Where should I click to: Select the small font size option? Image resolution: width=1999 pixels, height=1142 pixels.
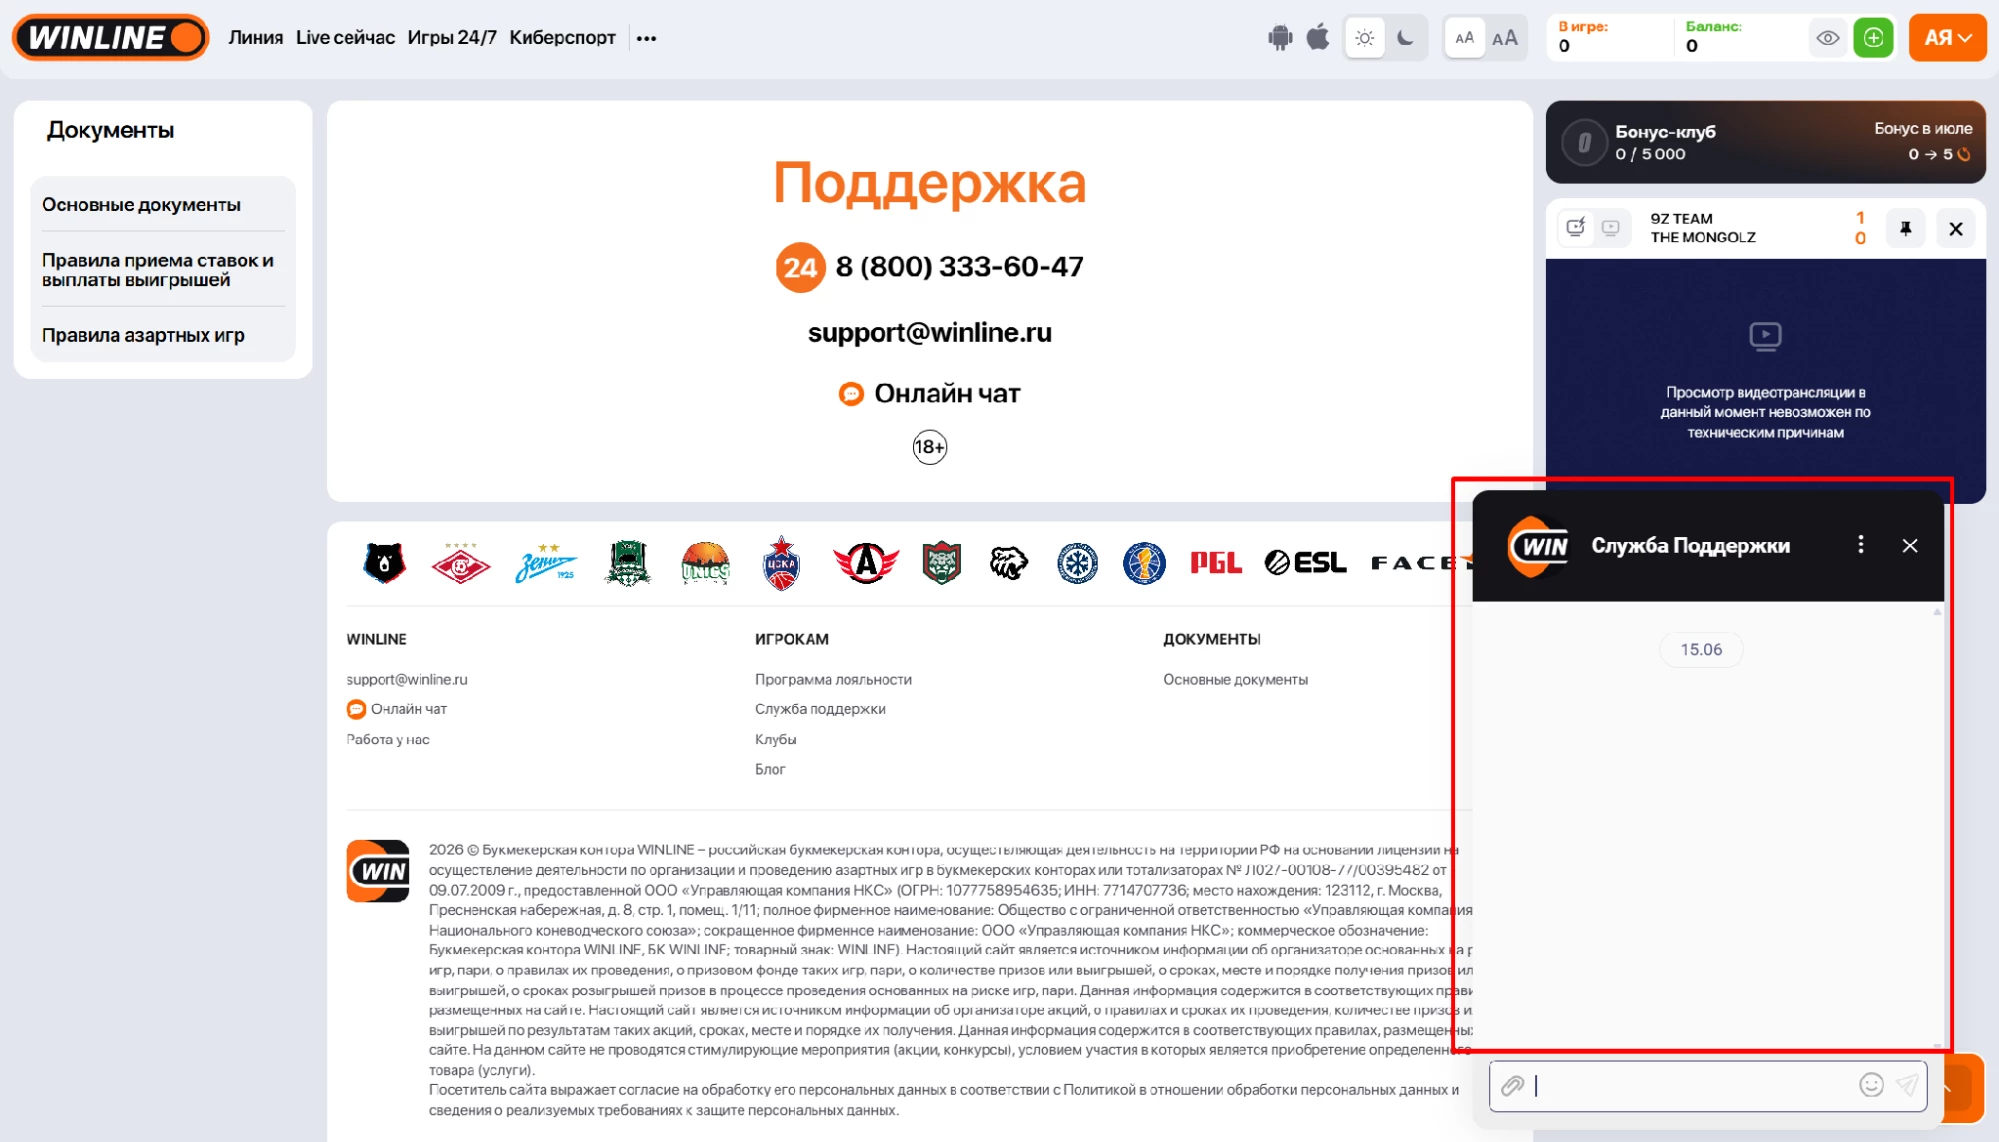(x=1464, y=38)
